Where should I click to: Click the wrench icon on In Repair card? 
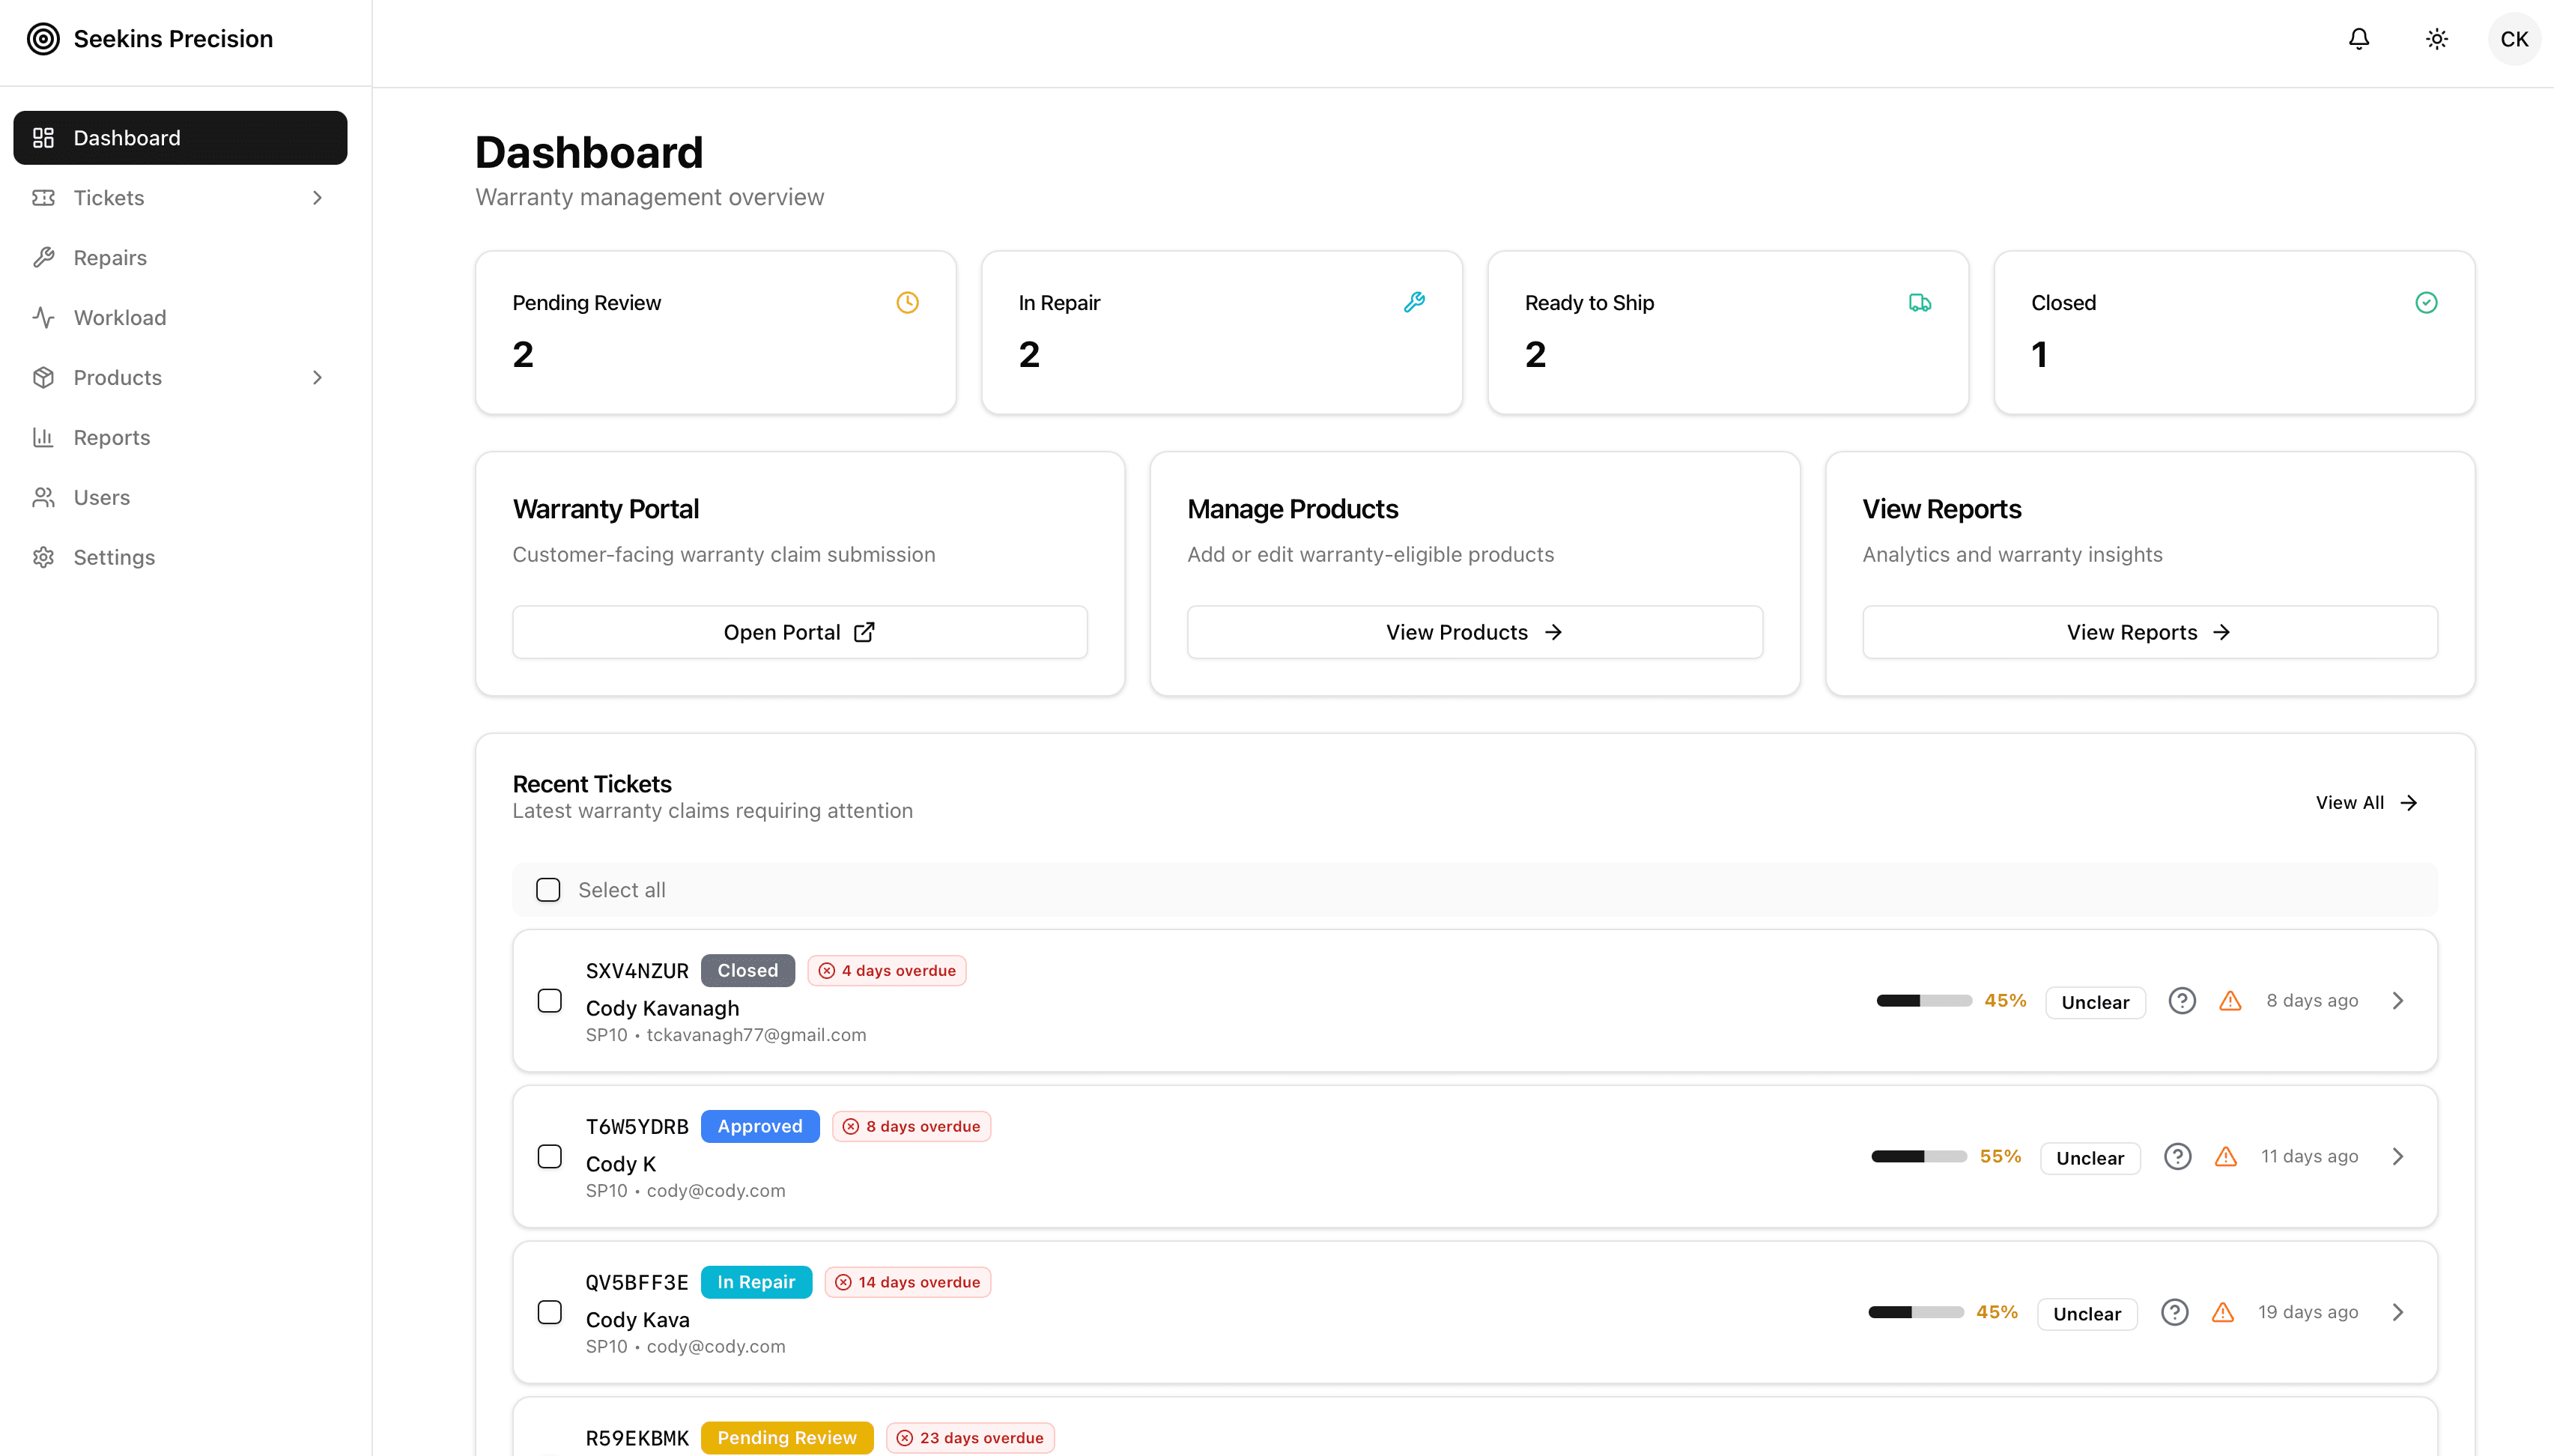pyautogui.click(x=1414, y=302)
